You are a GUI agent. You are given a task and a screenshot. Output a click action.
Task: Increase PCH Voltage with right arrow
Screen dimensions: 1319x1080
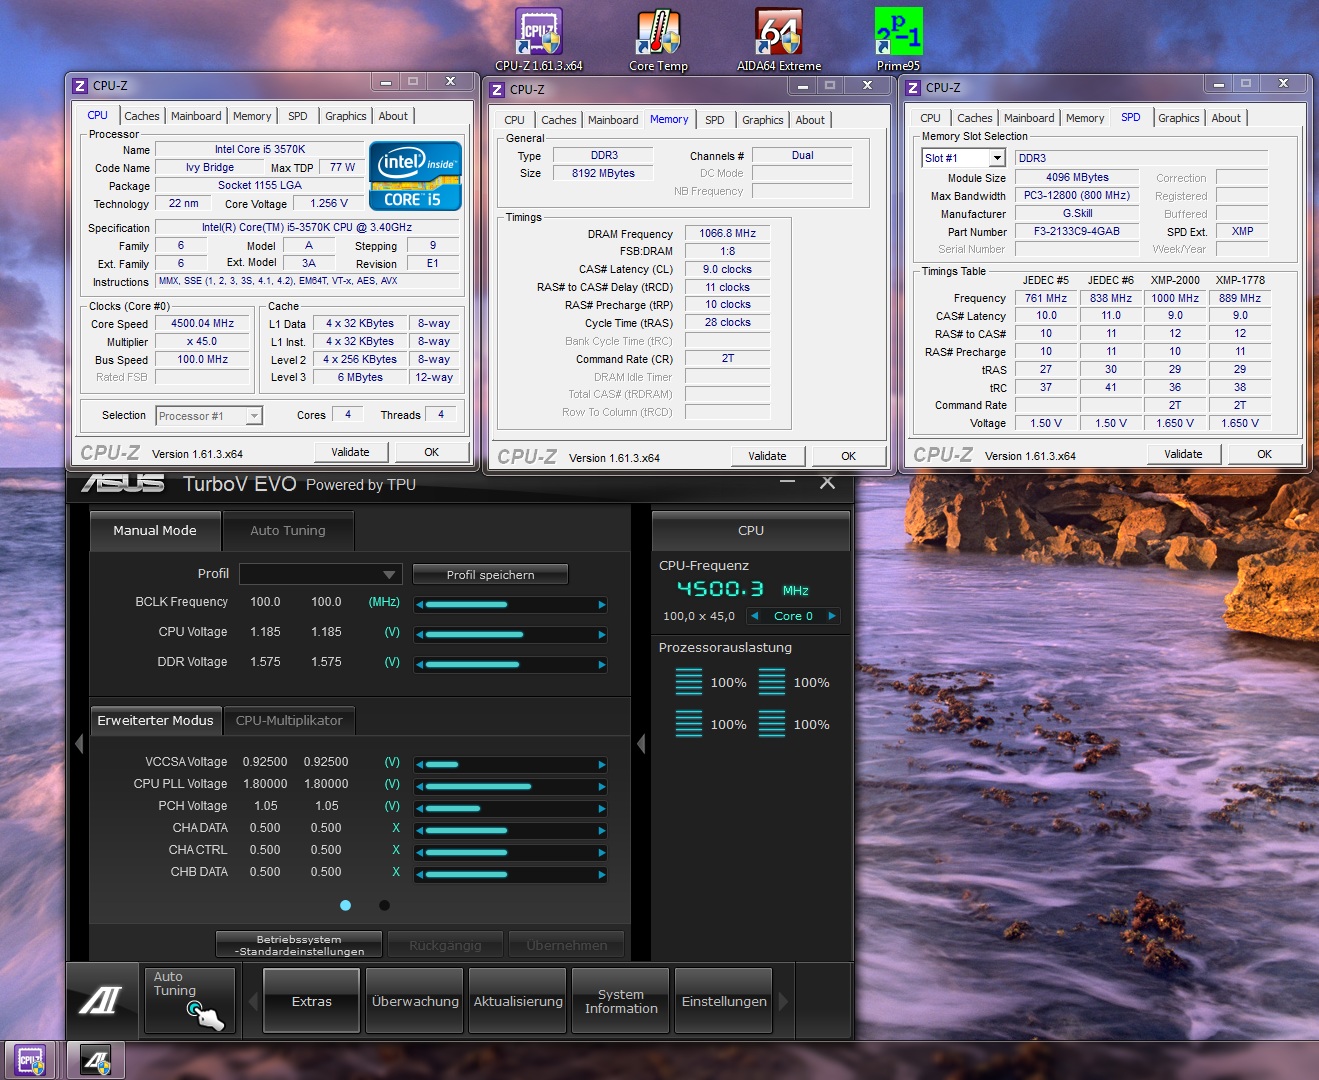[x=601, y=809]
